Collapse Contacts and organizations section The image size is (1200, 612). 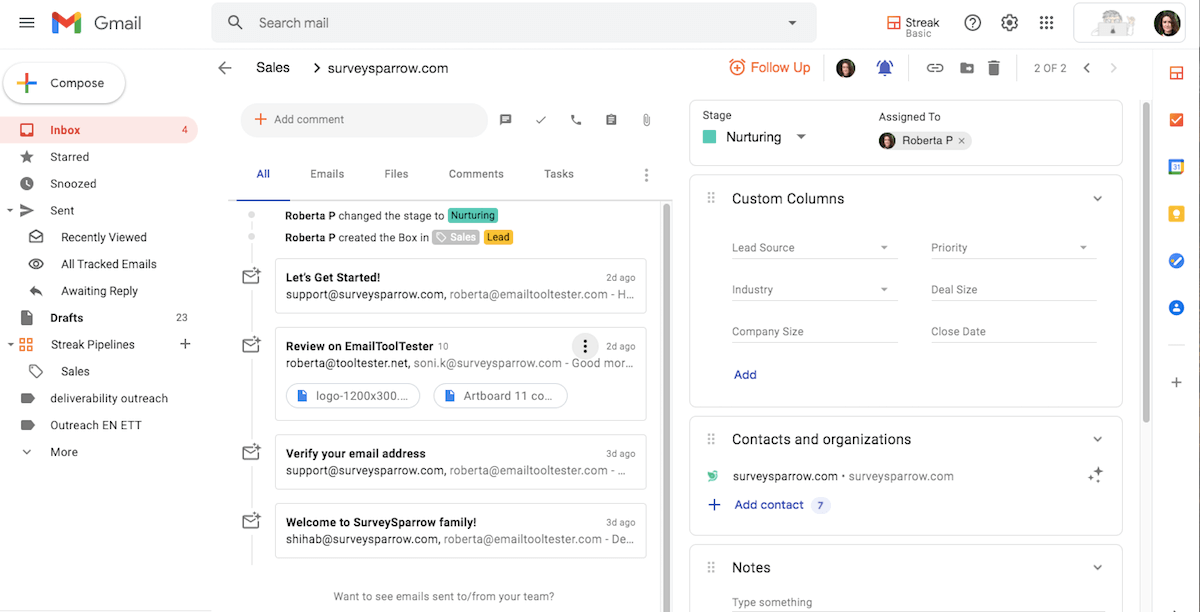pos(1097,440)
